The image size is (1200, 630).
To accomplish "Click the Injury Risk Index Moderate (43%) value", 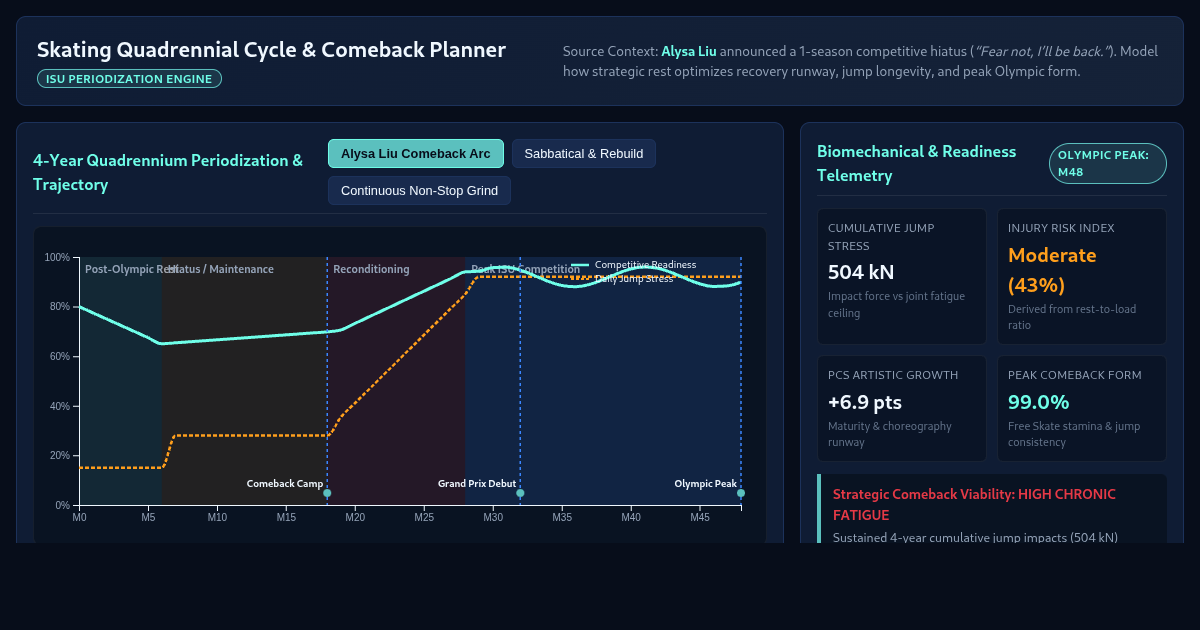I will (1052, 270).
